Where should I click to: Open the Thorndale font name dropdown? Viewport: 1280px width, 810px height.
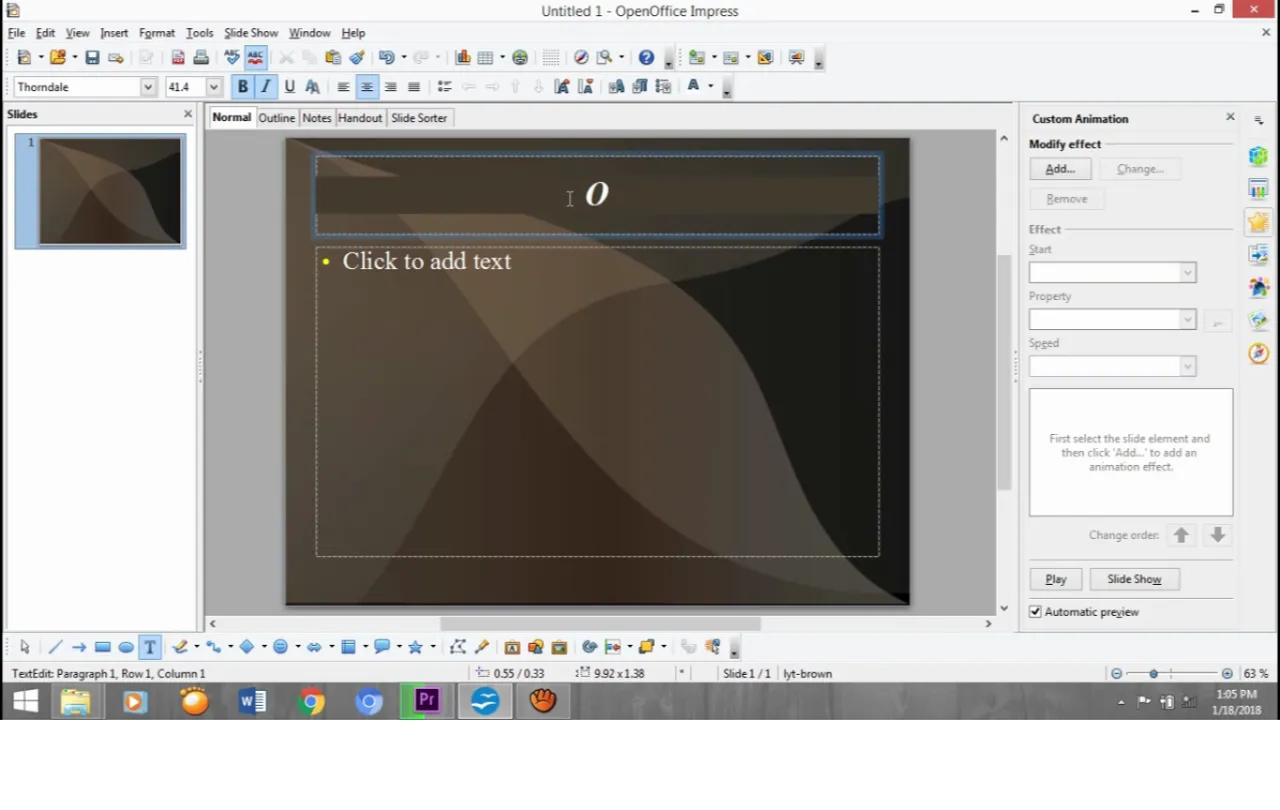(x=147, y=86)
